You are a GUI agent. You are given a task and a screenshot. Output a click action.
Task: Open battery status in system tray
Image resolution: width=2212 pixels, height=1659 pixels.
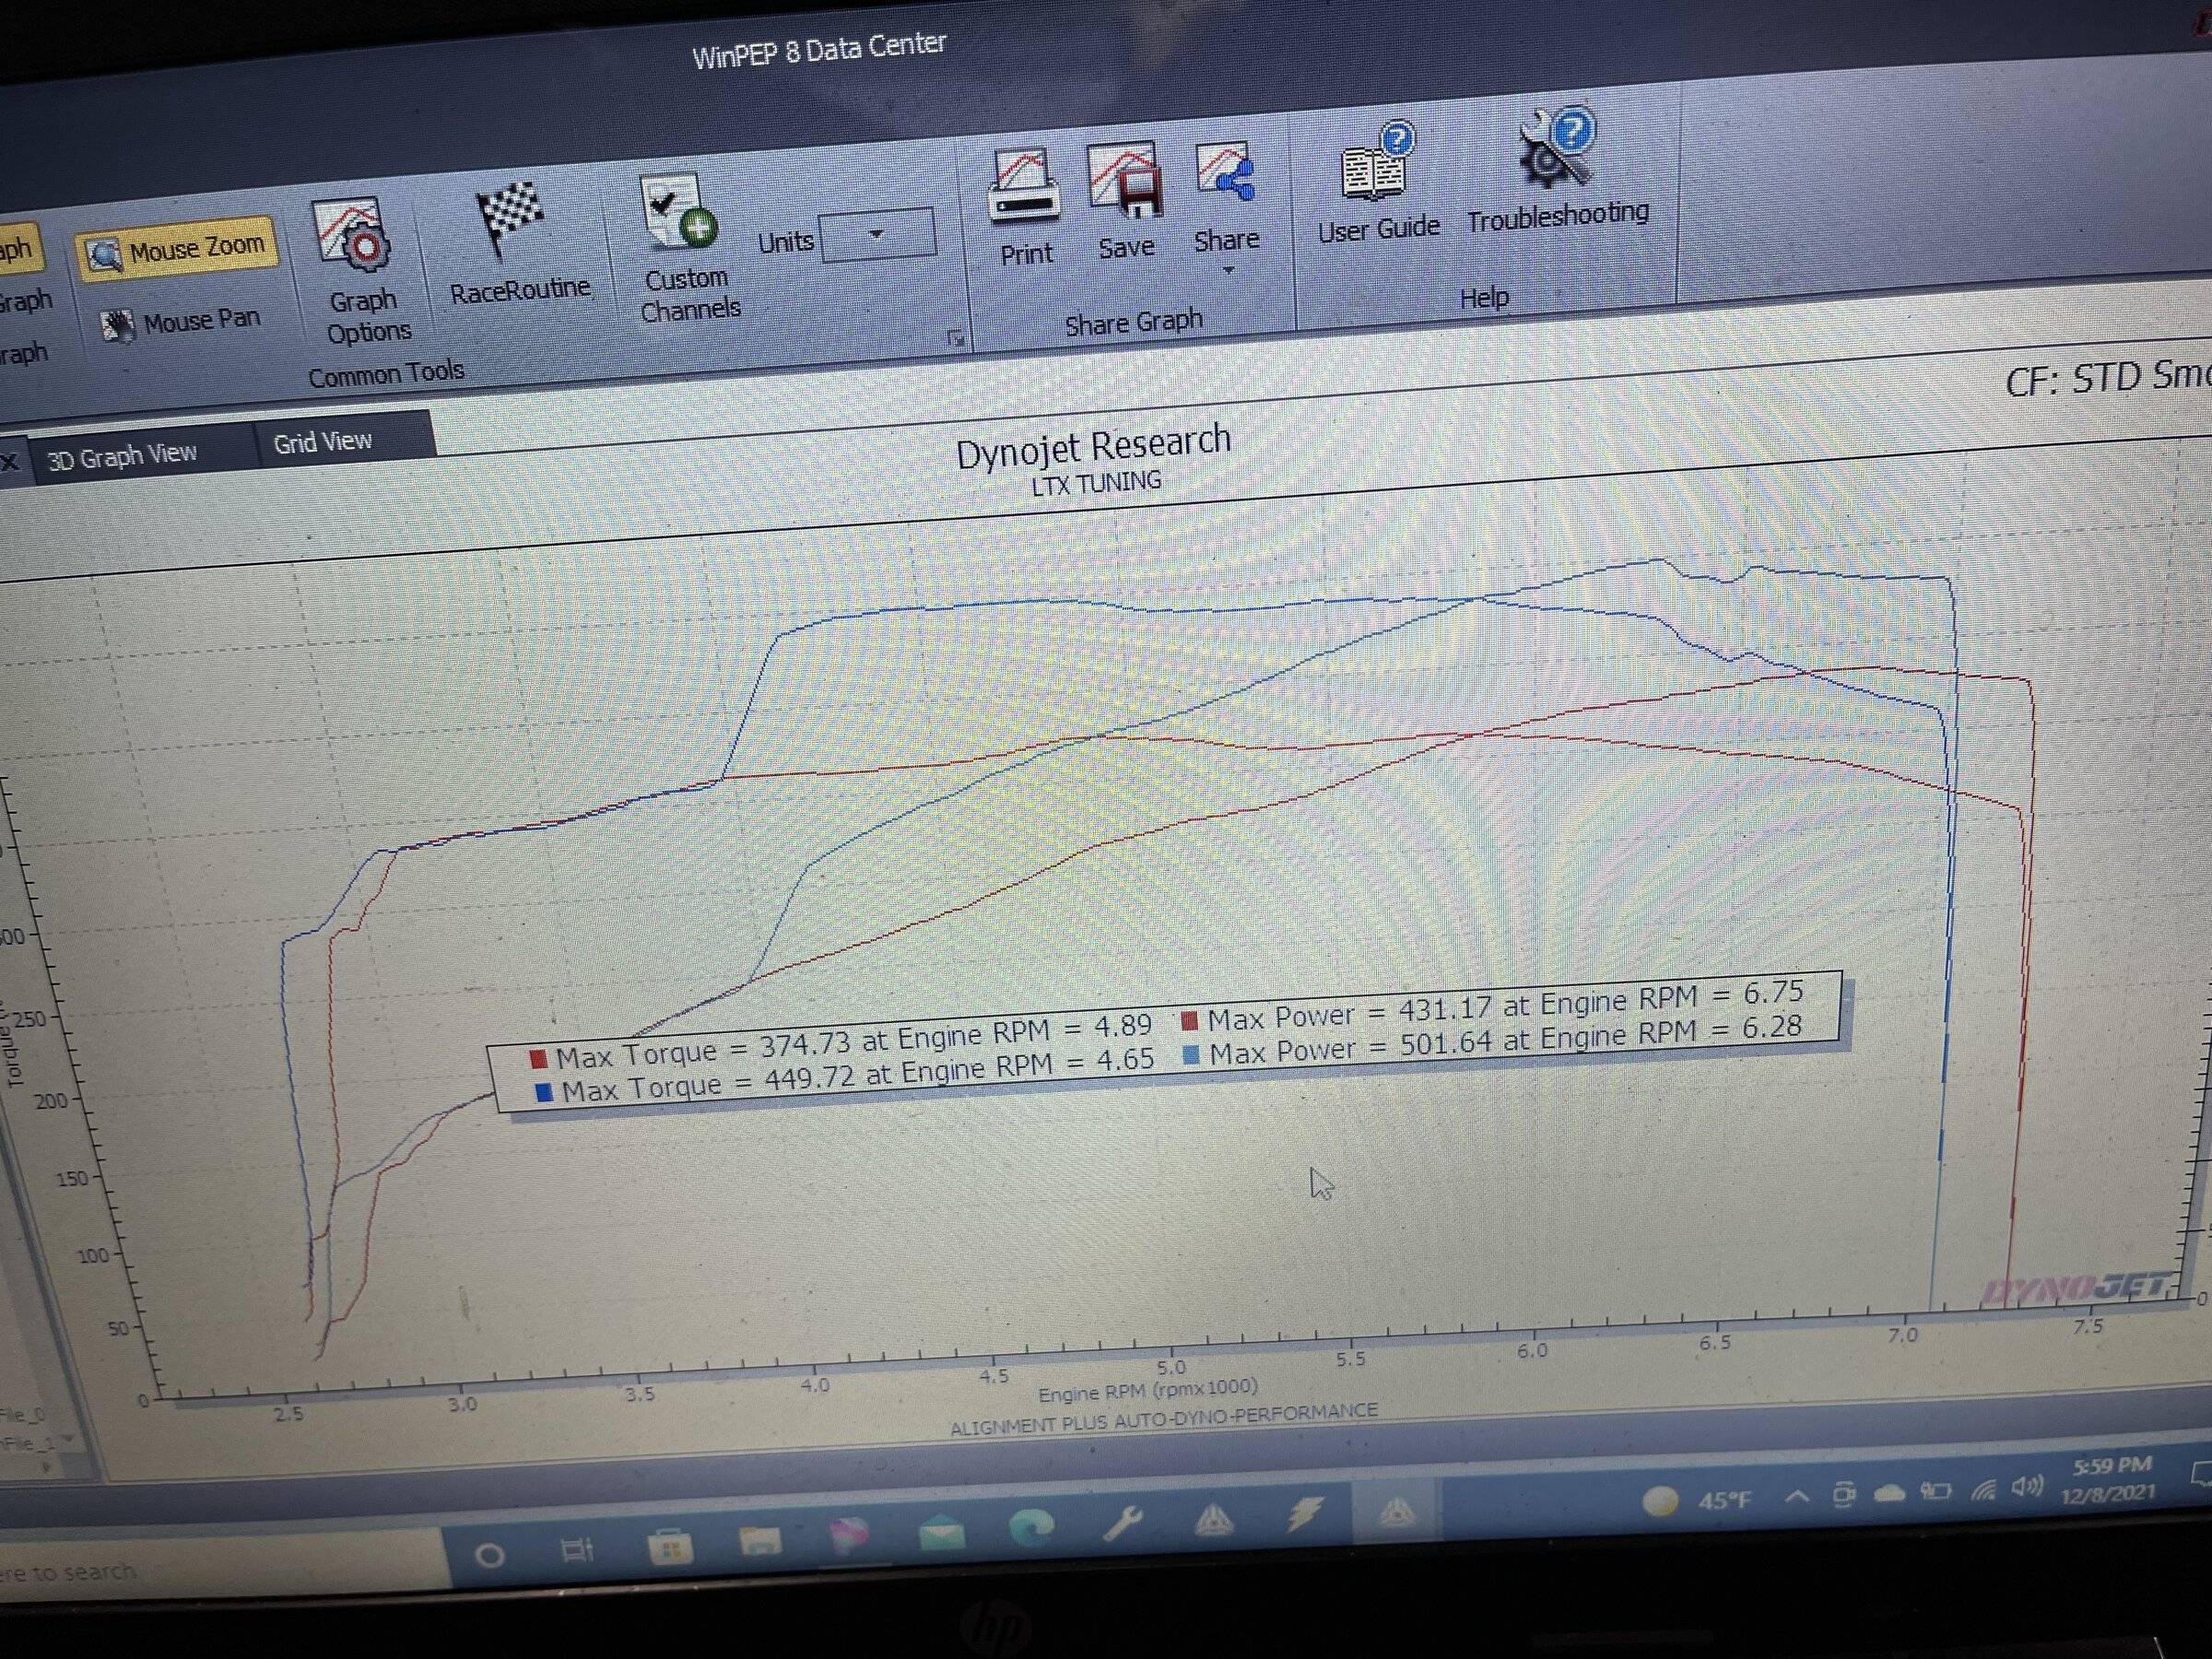pos(1935,1492)
